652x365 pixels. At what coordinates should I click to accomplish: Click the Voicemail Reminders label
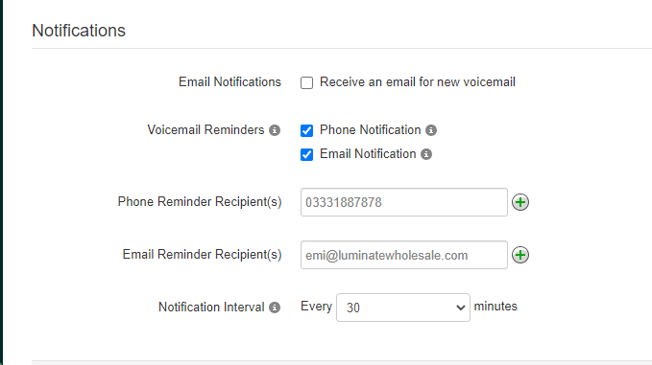pyautogui.click(x=205, y=130)
